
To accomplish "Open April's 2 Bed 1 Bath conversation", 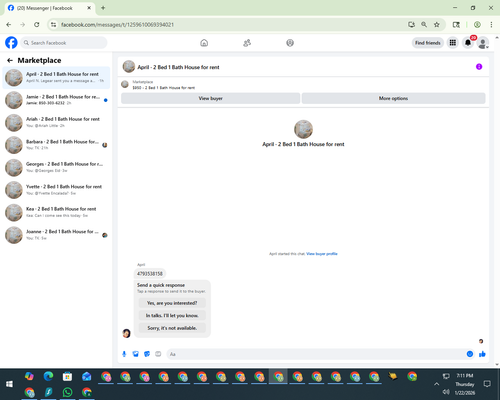I will point(56,77).
